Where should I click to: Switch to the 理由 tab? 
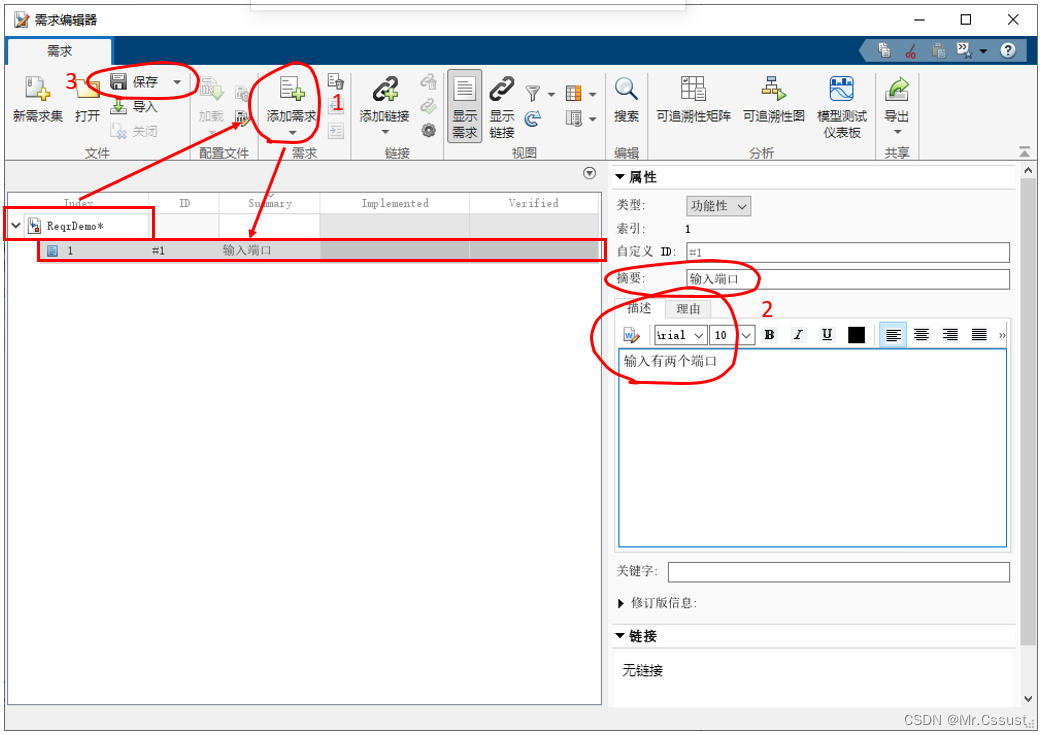coord(688,309)
